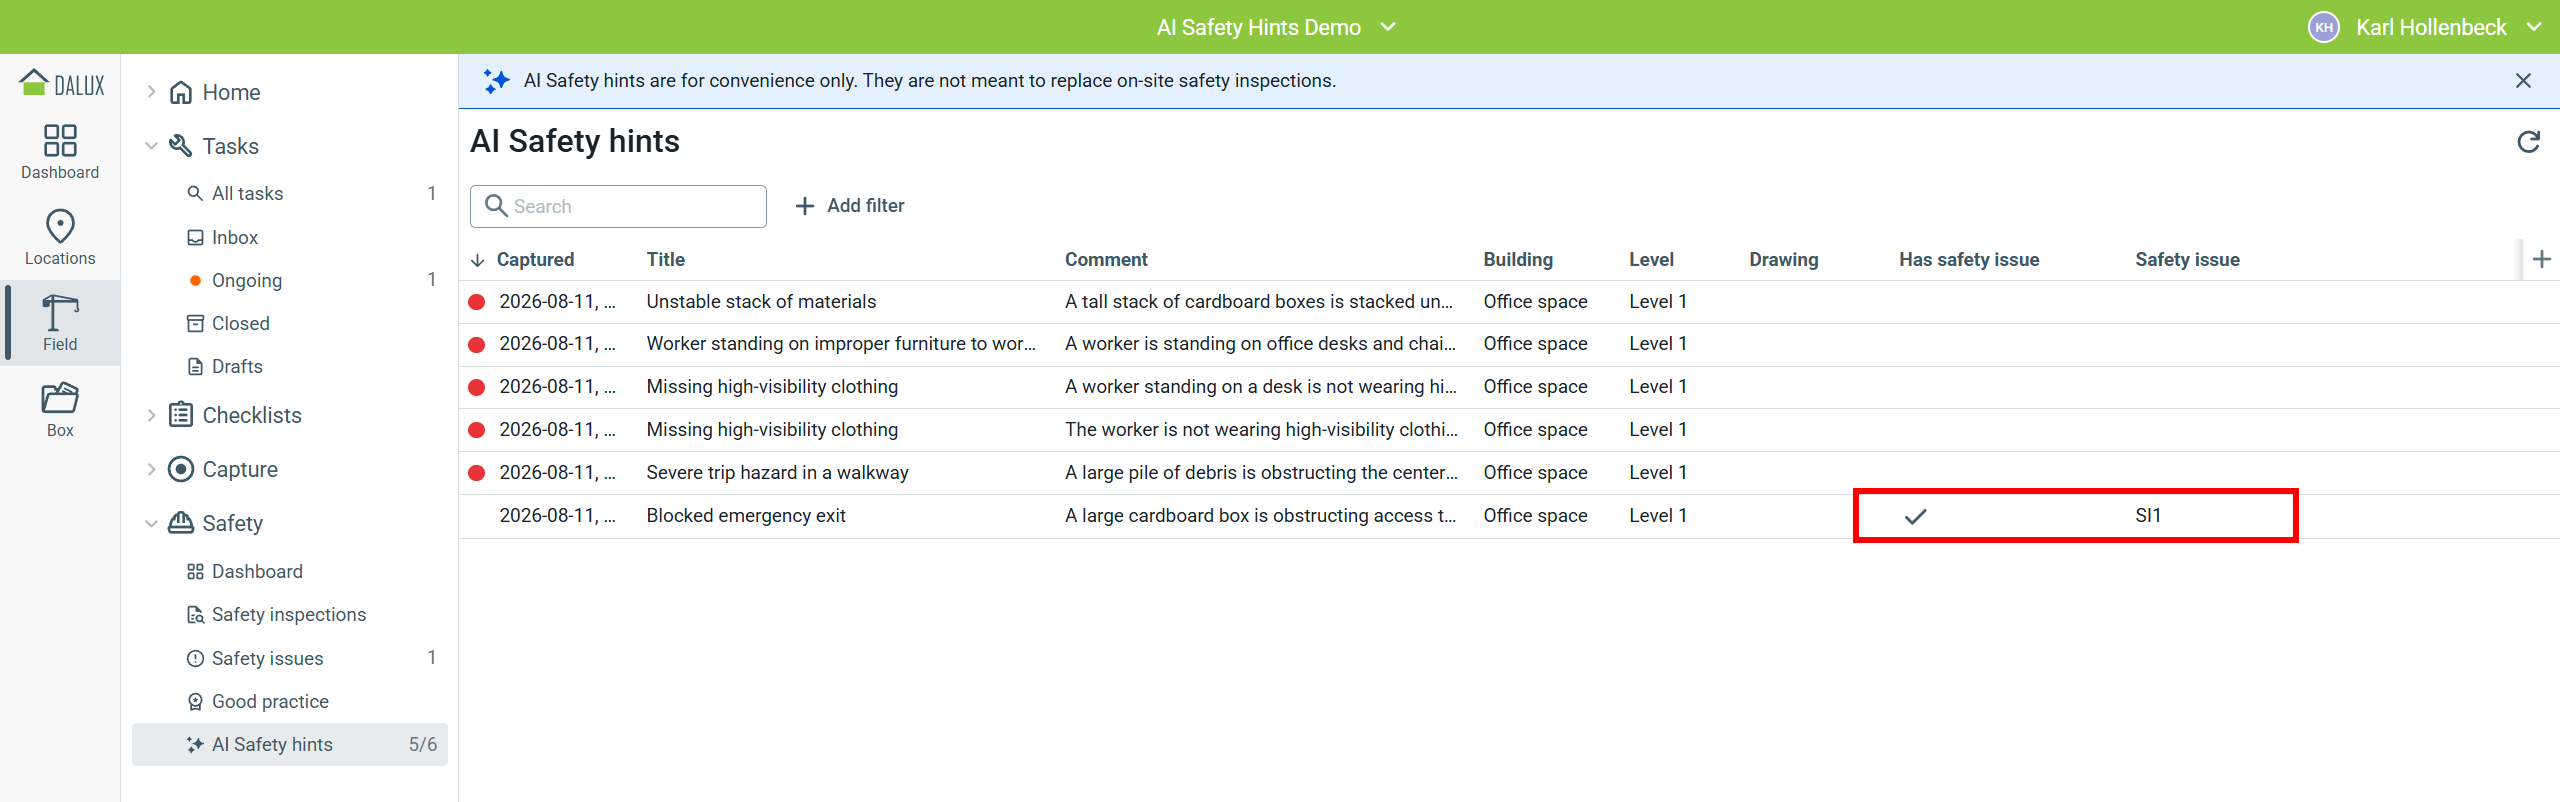Expand the Home tree node
Viewport: 2560px width, 802px height.
(x=151, y=92)
